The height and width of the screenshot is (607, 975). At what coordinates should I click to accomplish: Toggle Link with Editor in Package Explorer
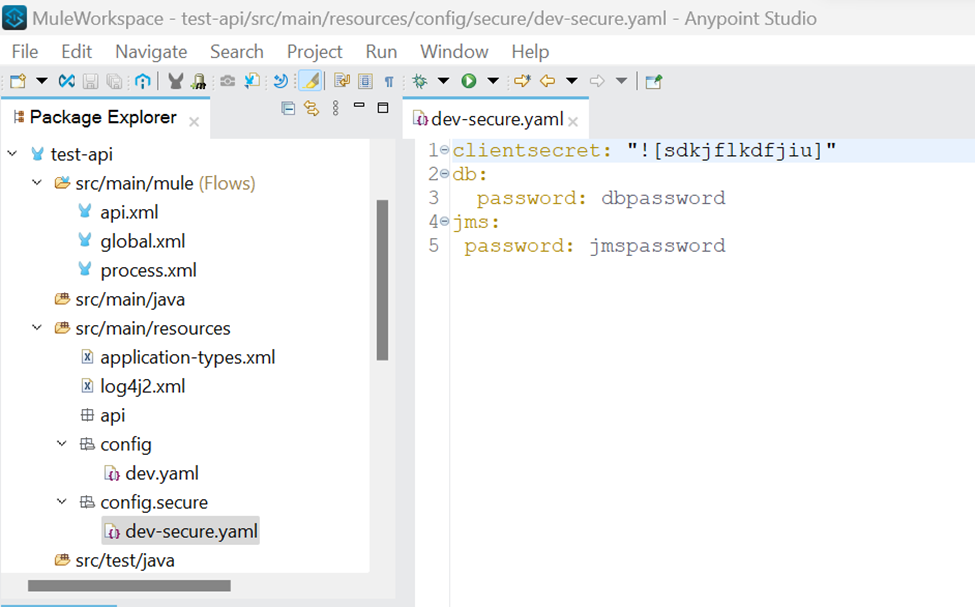click(311, 109)
